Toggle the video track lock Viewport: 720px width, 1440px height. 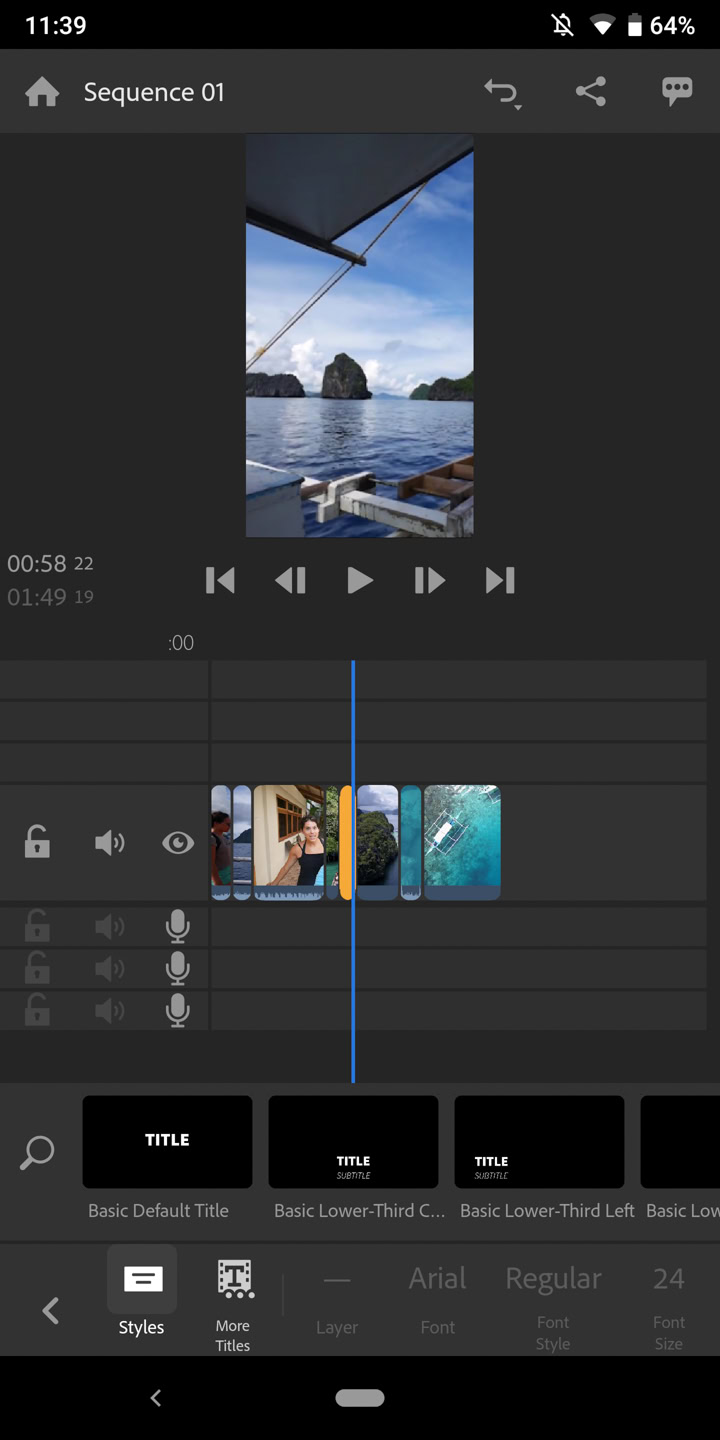pyautogui.click(x=37, y=842)
